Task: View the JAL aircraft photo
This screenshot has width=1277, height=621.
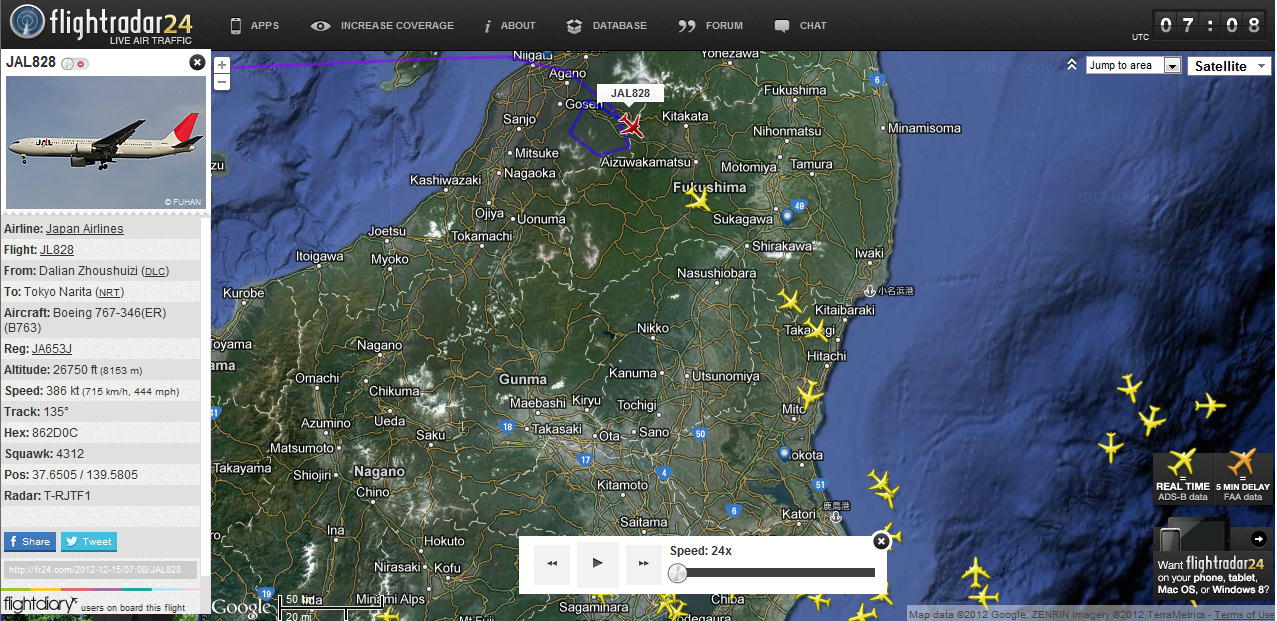Action: coord(105,142)
